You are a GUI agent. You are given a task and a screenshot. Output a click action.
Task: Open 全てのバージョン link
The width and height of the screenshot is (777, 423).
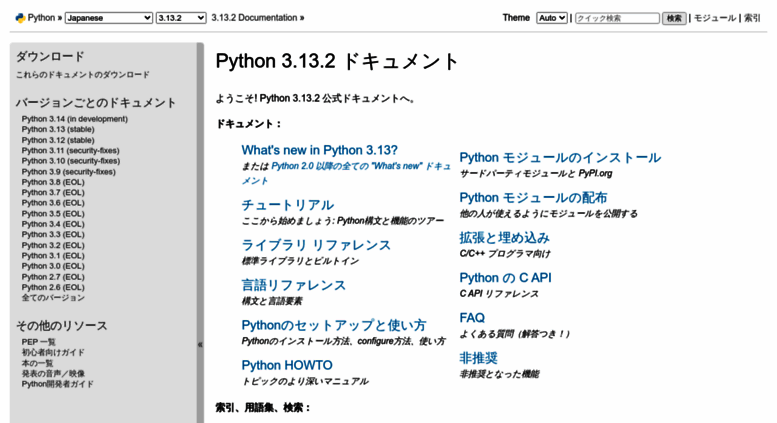pyautogui.click(x=53, y=298)
